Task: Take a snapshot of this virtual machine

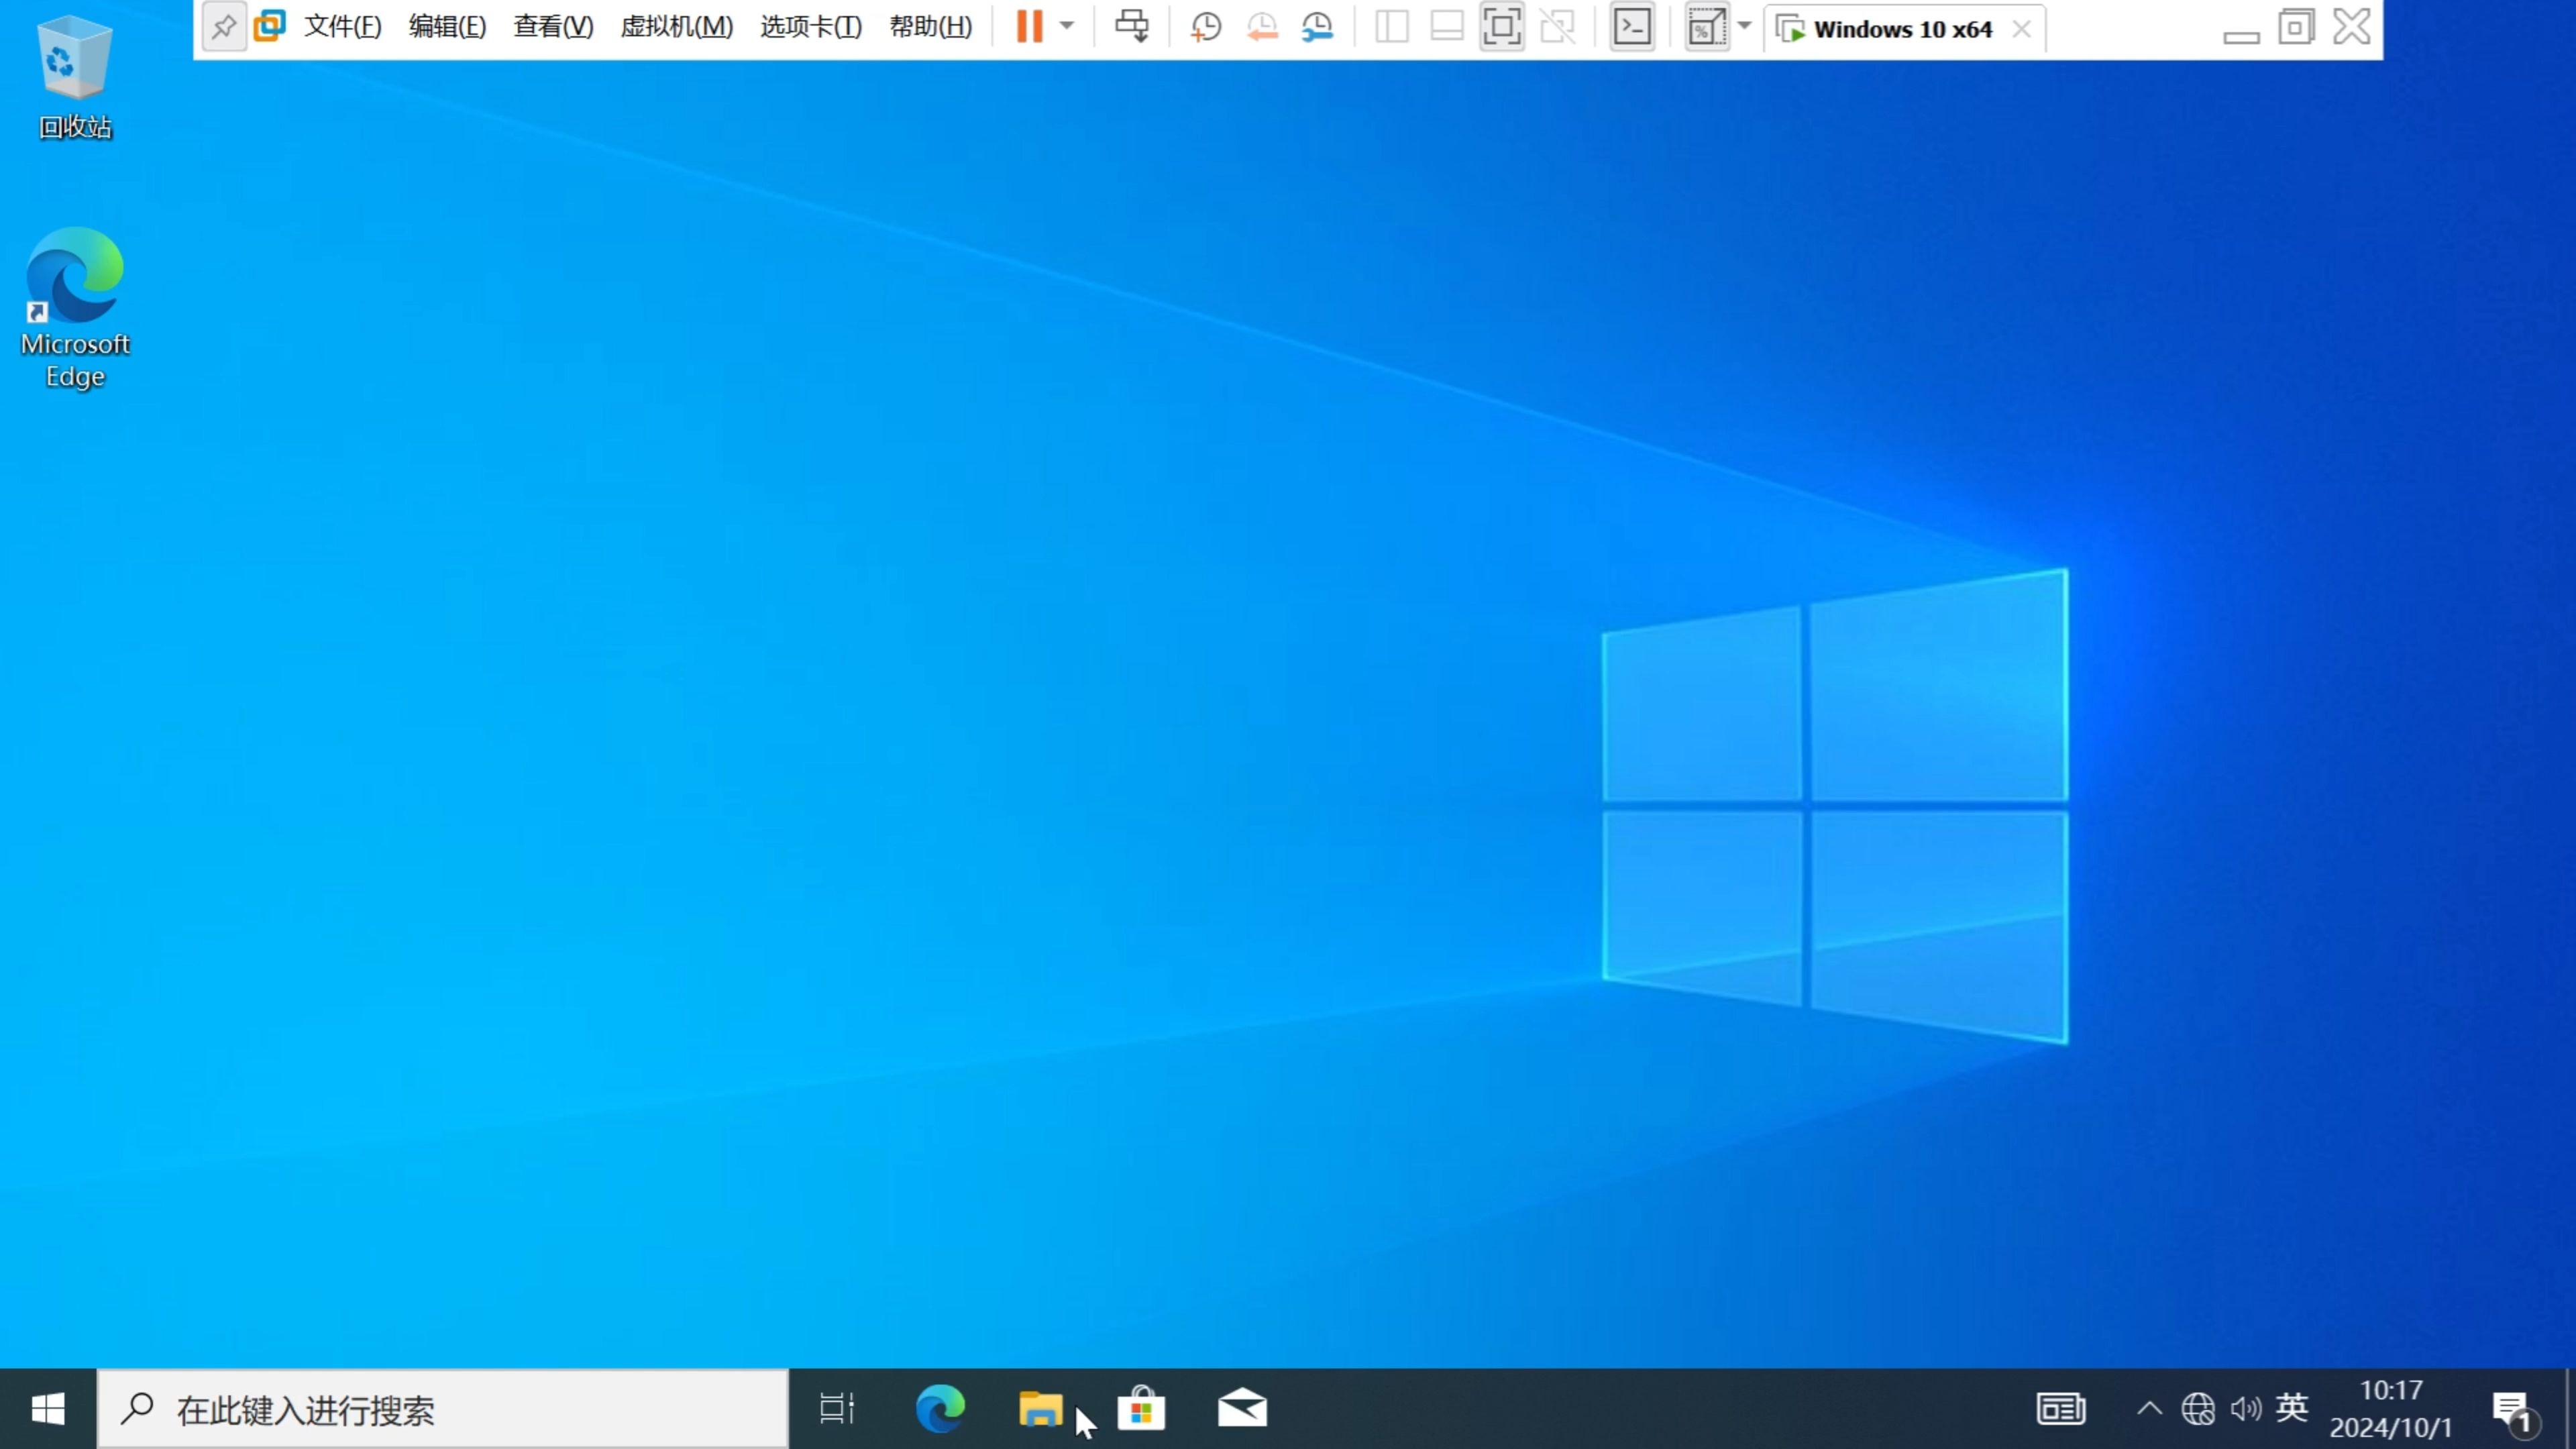Action: (1206, 27)
